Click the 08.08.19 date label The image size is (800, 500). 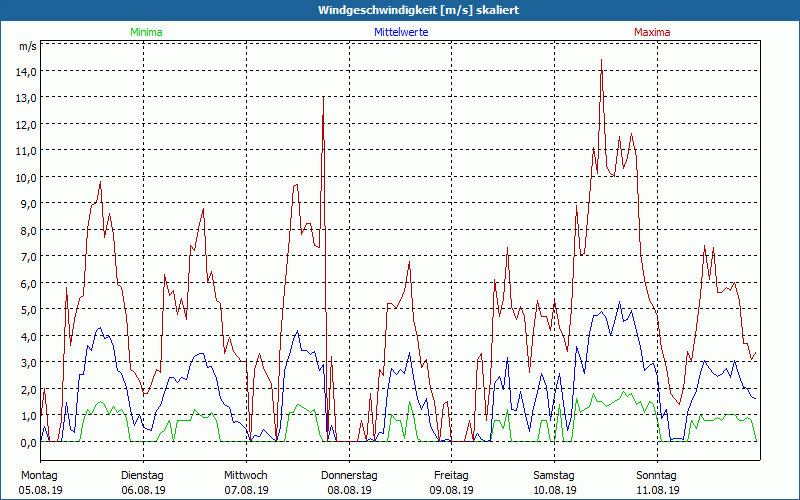[349, 490]
